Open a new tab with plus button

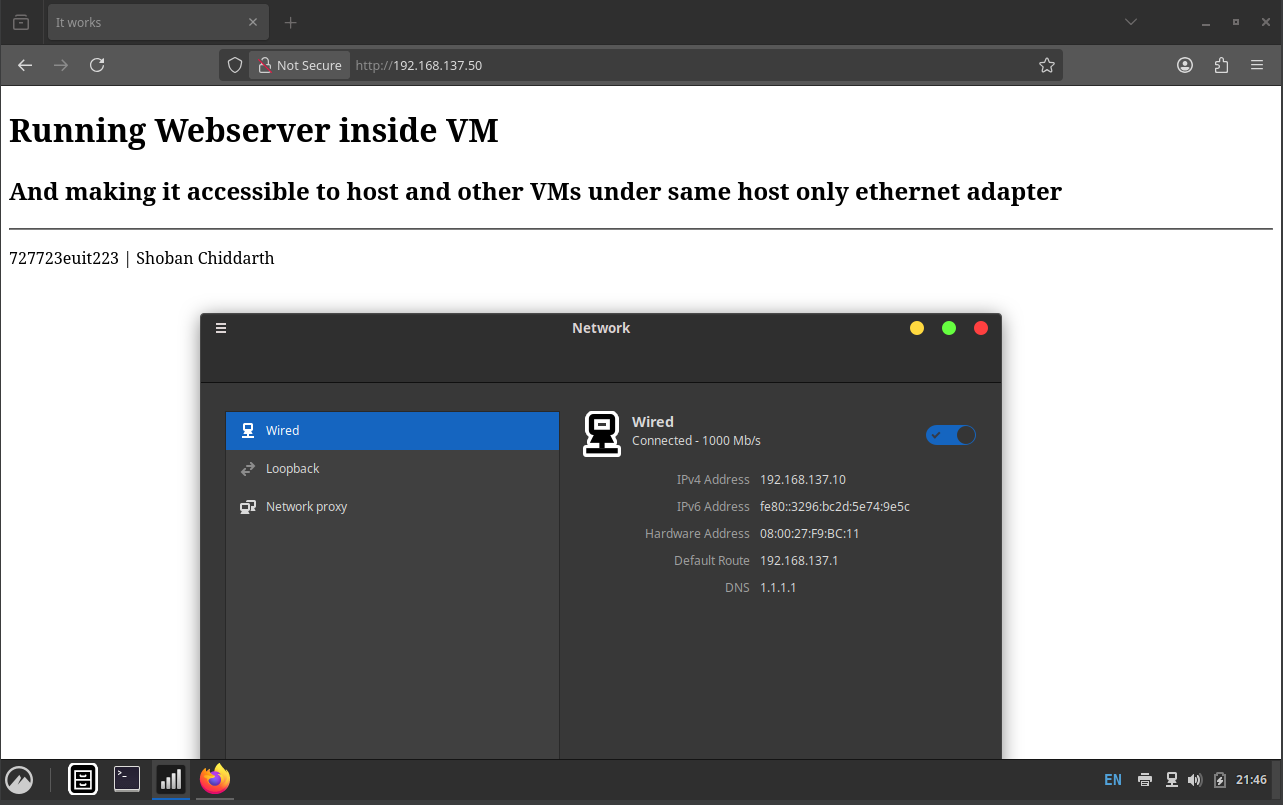pos(291,22)
